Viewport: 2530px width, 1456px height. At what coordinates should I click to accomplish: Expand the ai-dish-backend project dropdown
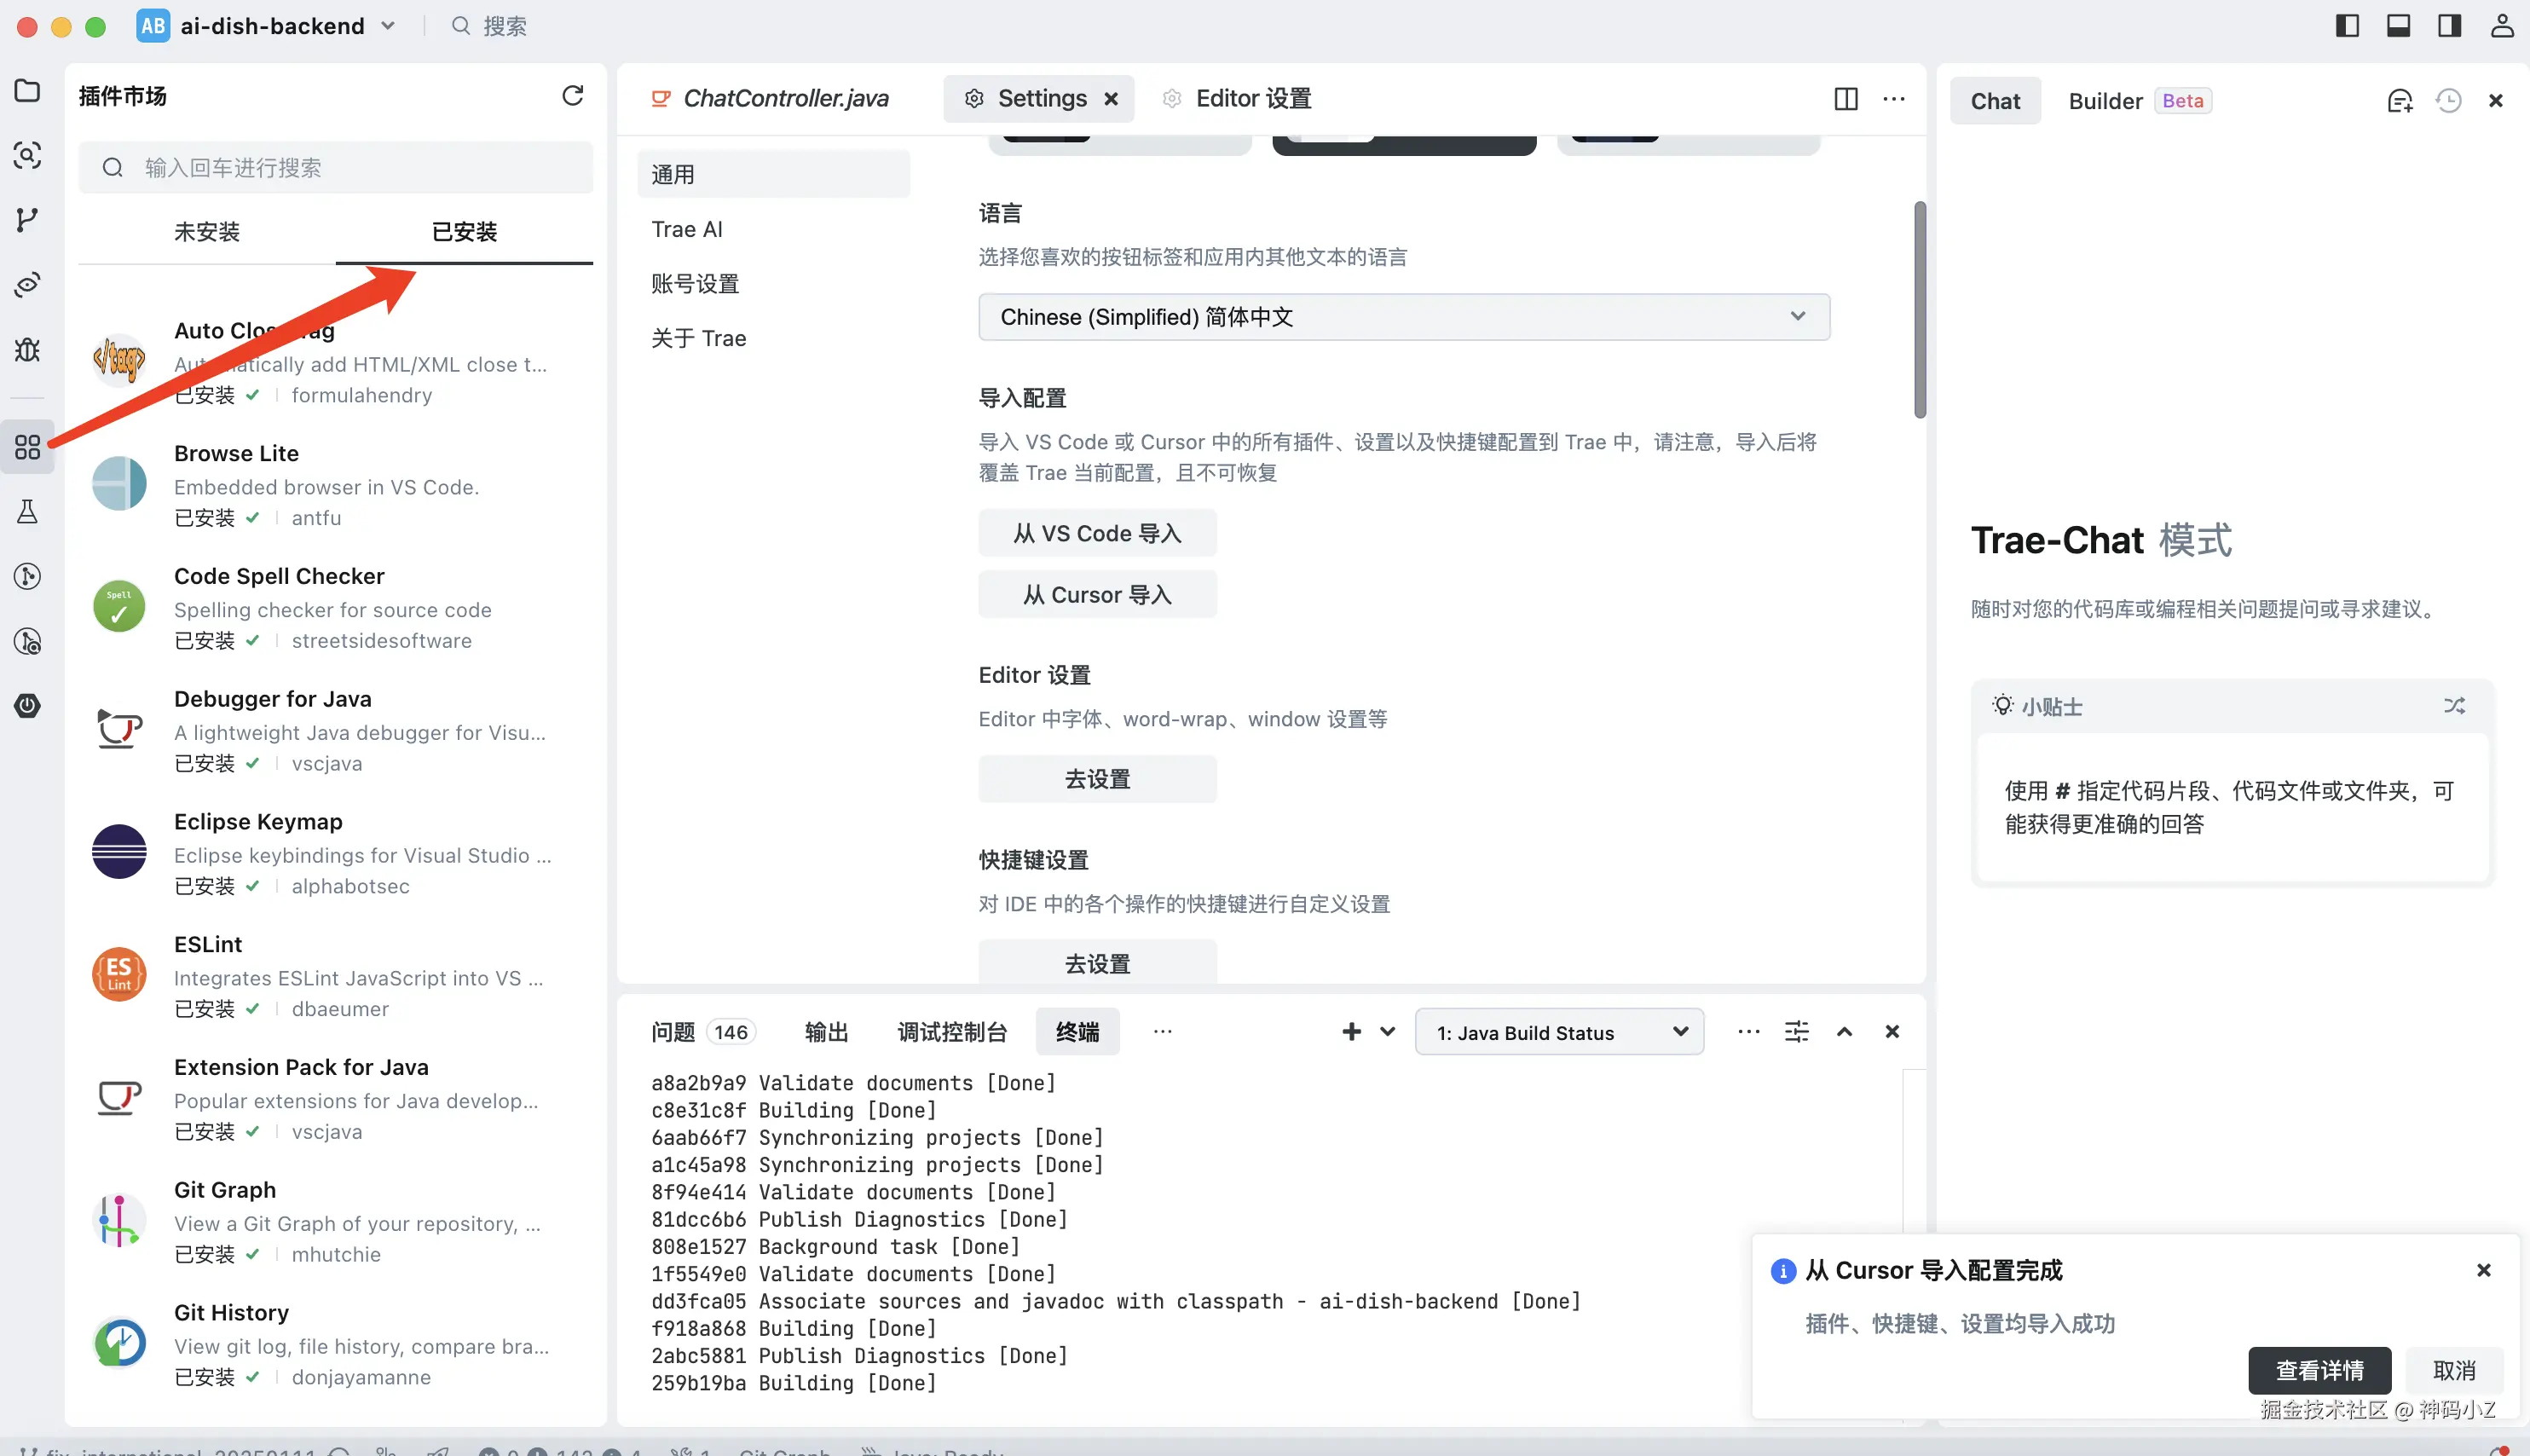click(x=388, y=26)
